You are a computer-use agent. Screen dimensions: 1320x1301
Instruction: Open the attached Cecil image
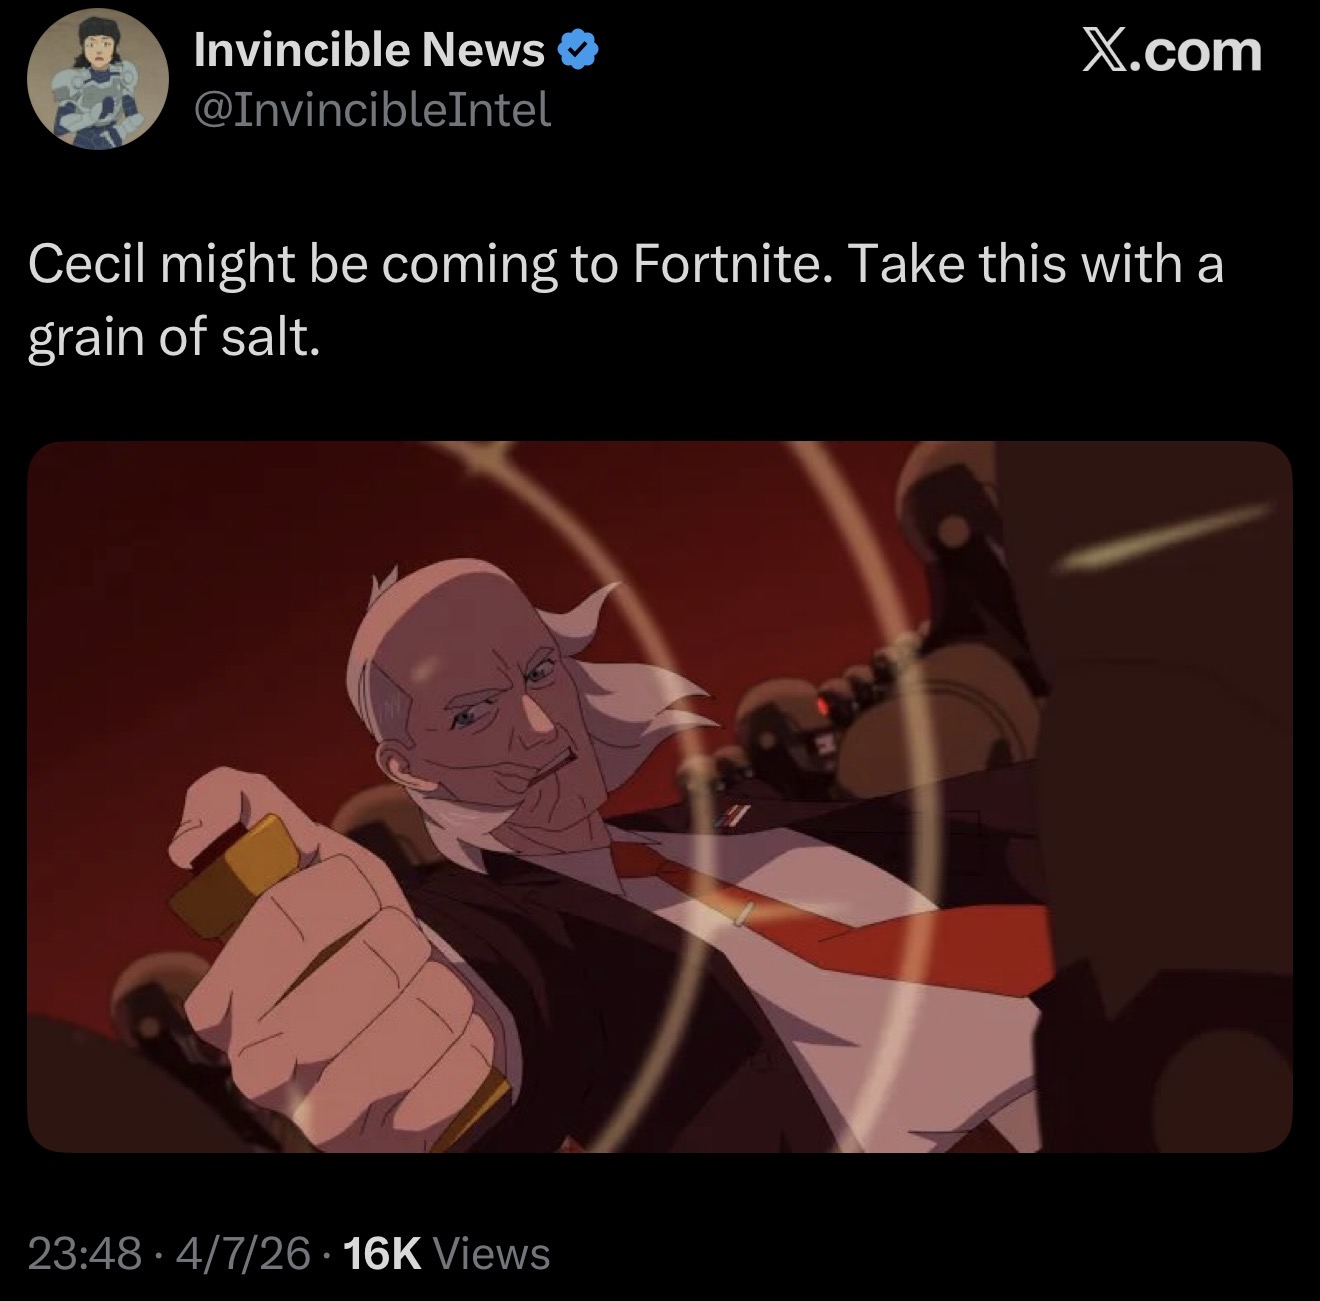tap(660, 797)
